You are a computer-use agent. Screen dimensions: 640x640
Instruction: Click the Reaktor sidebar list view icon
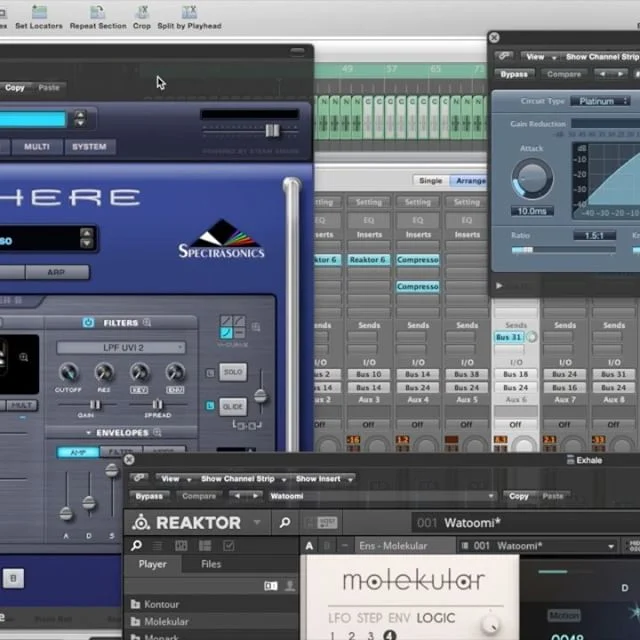[158, 546]
